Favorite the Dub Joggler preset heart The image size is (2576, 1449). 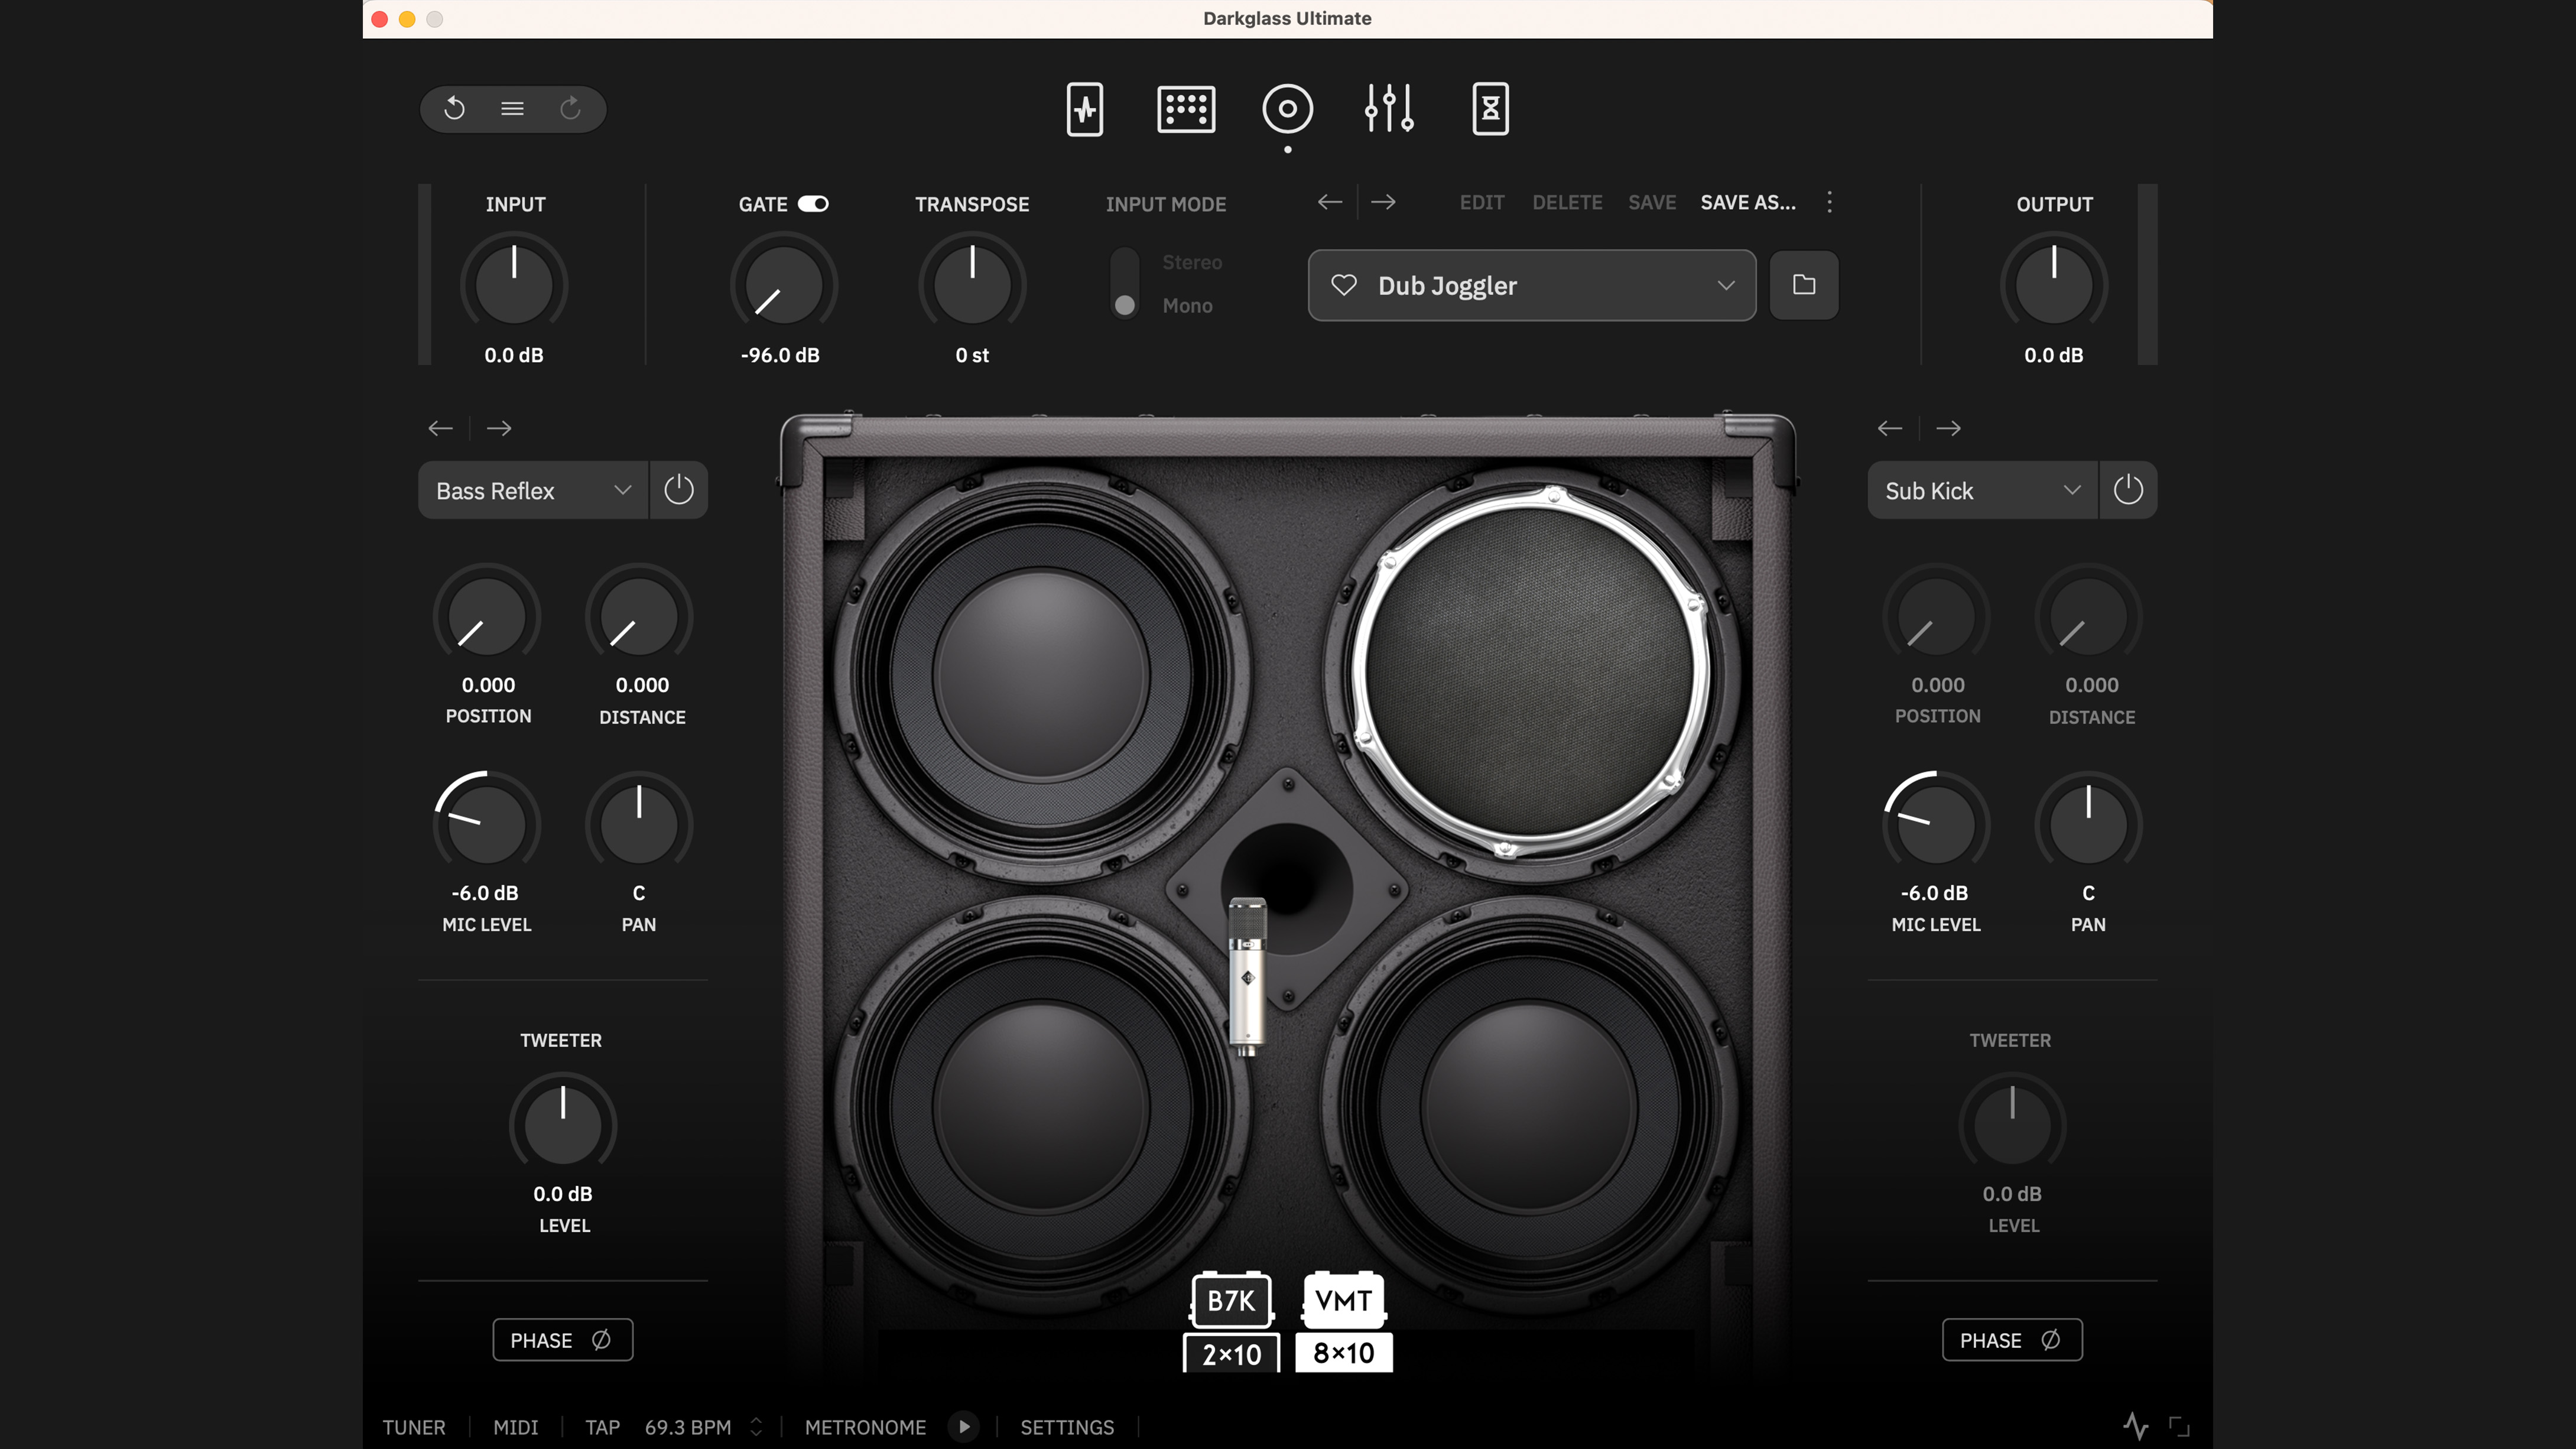click(x=1343, y=285)
